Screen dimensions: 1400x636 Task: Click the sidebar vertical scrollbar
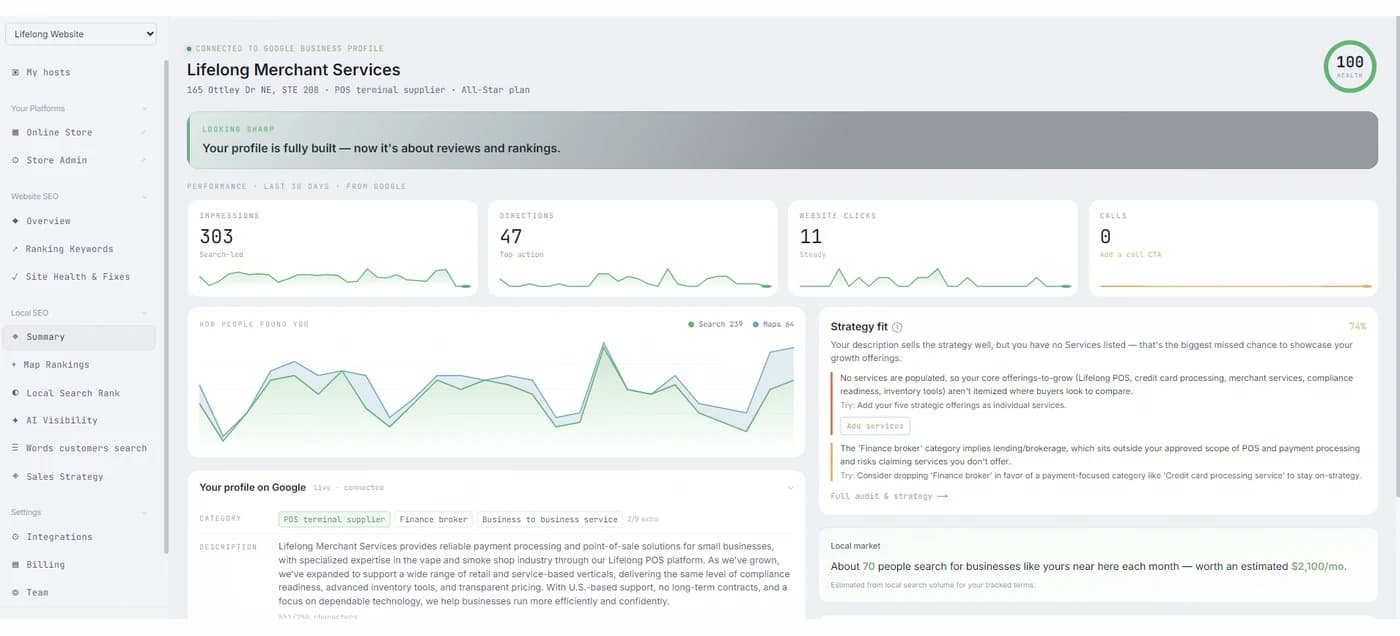pos(166,306)
